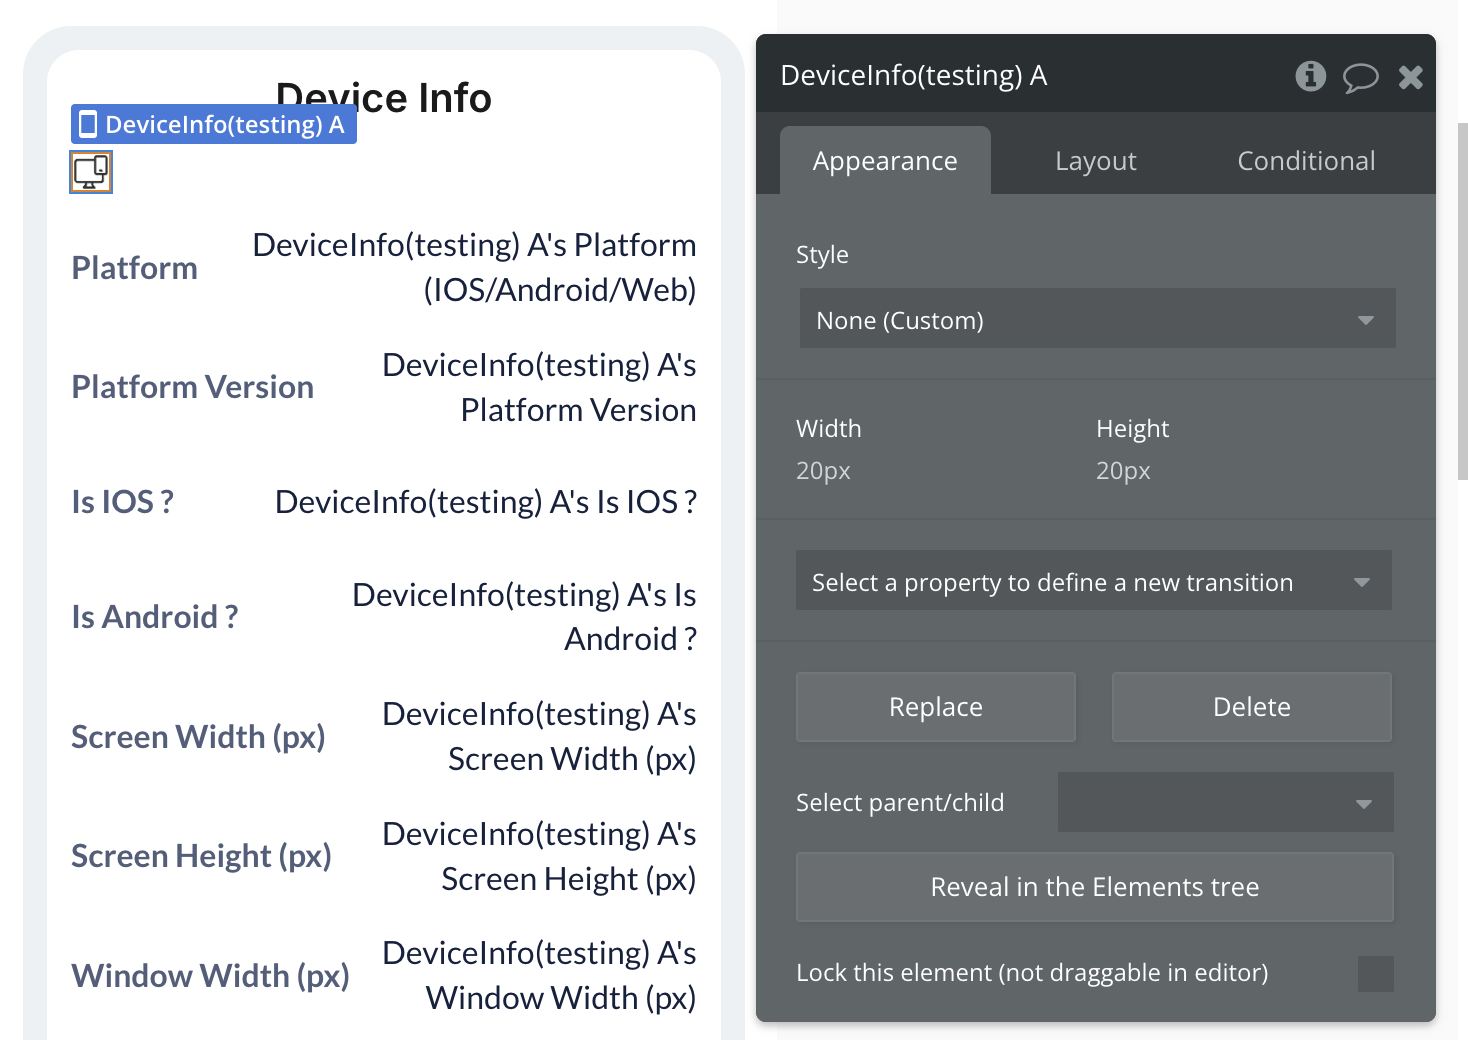Screen dimensions: 1468x1040
Task: Click the info icon in the panel header
Action: click(1310, 76)
